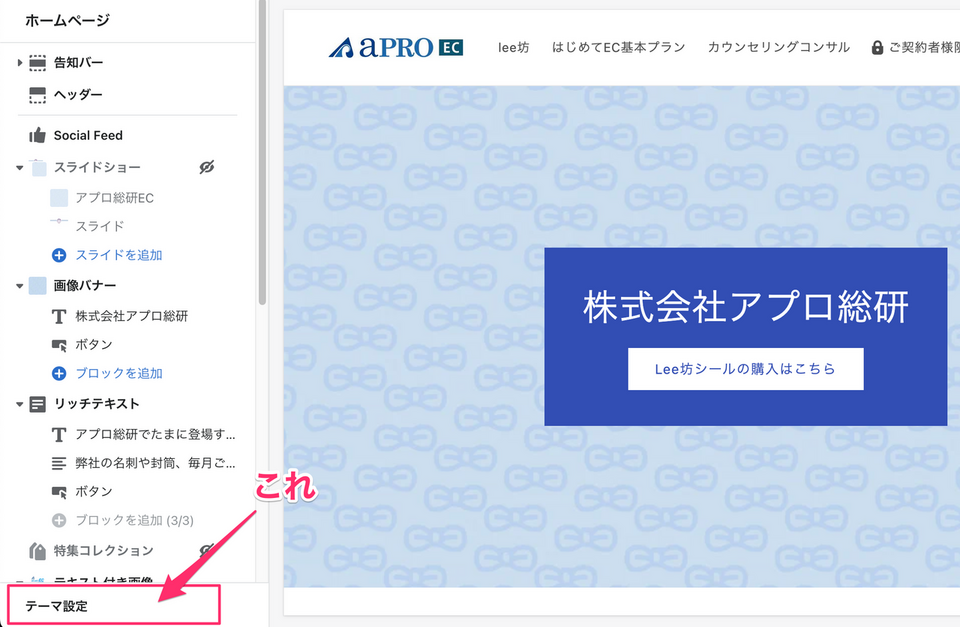
Task: Toggle visibility of スライドショー section
Action: pos(207,167)
